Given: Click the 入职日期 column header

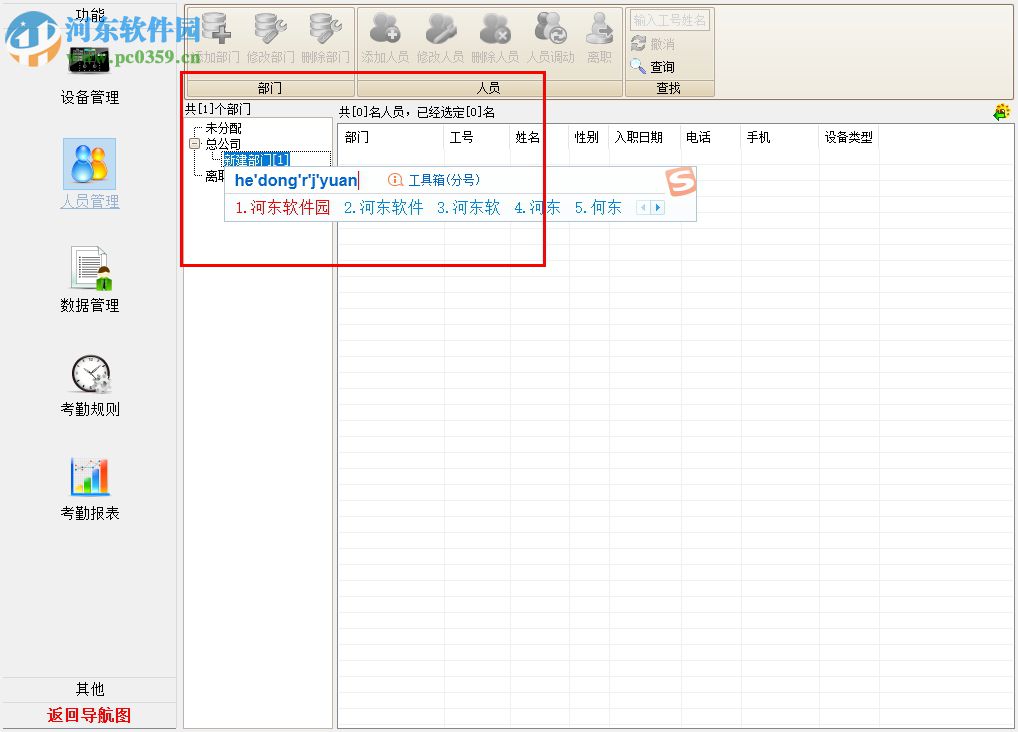Looking at the screenshot, I should point(645,137).
